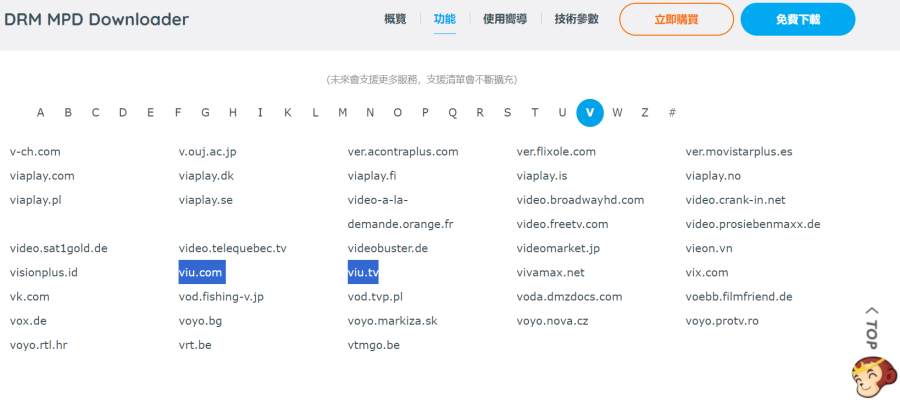Select ver.acontraplus.com in the list
Screen dimensions: 900x400
tap(403, 152)
